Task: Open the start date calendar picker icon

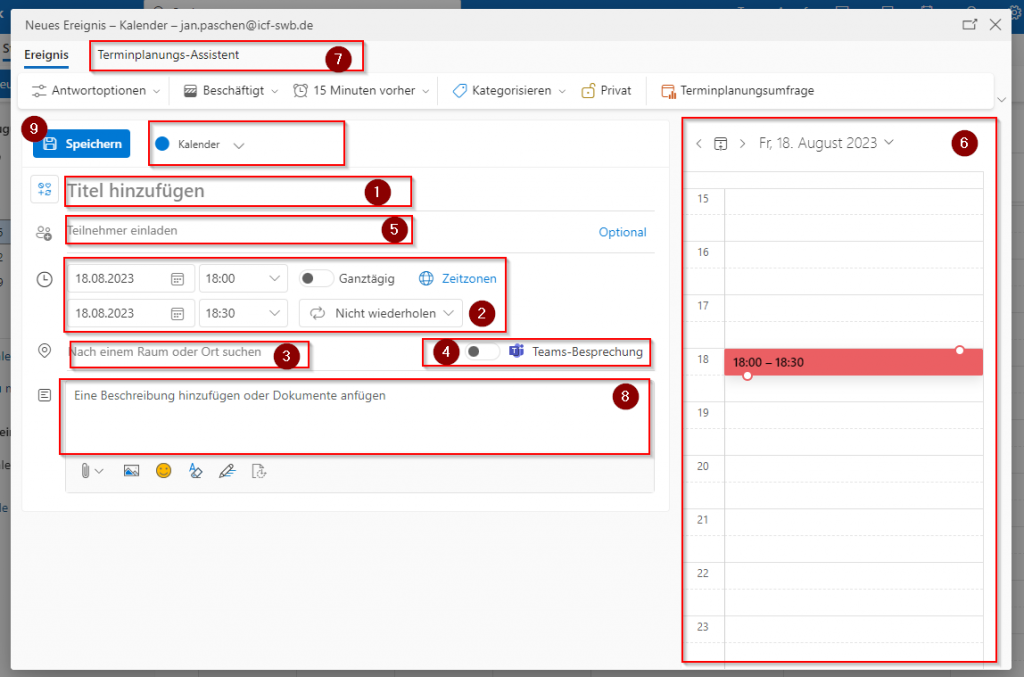Action: [177, 279]
